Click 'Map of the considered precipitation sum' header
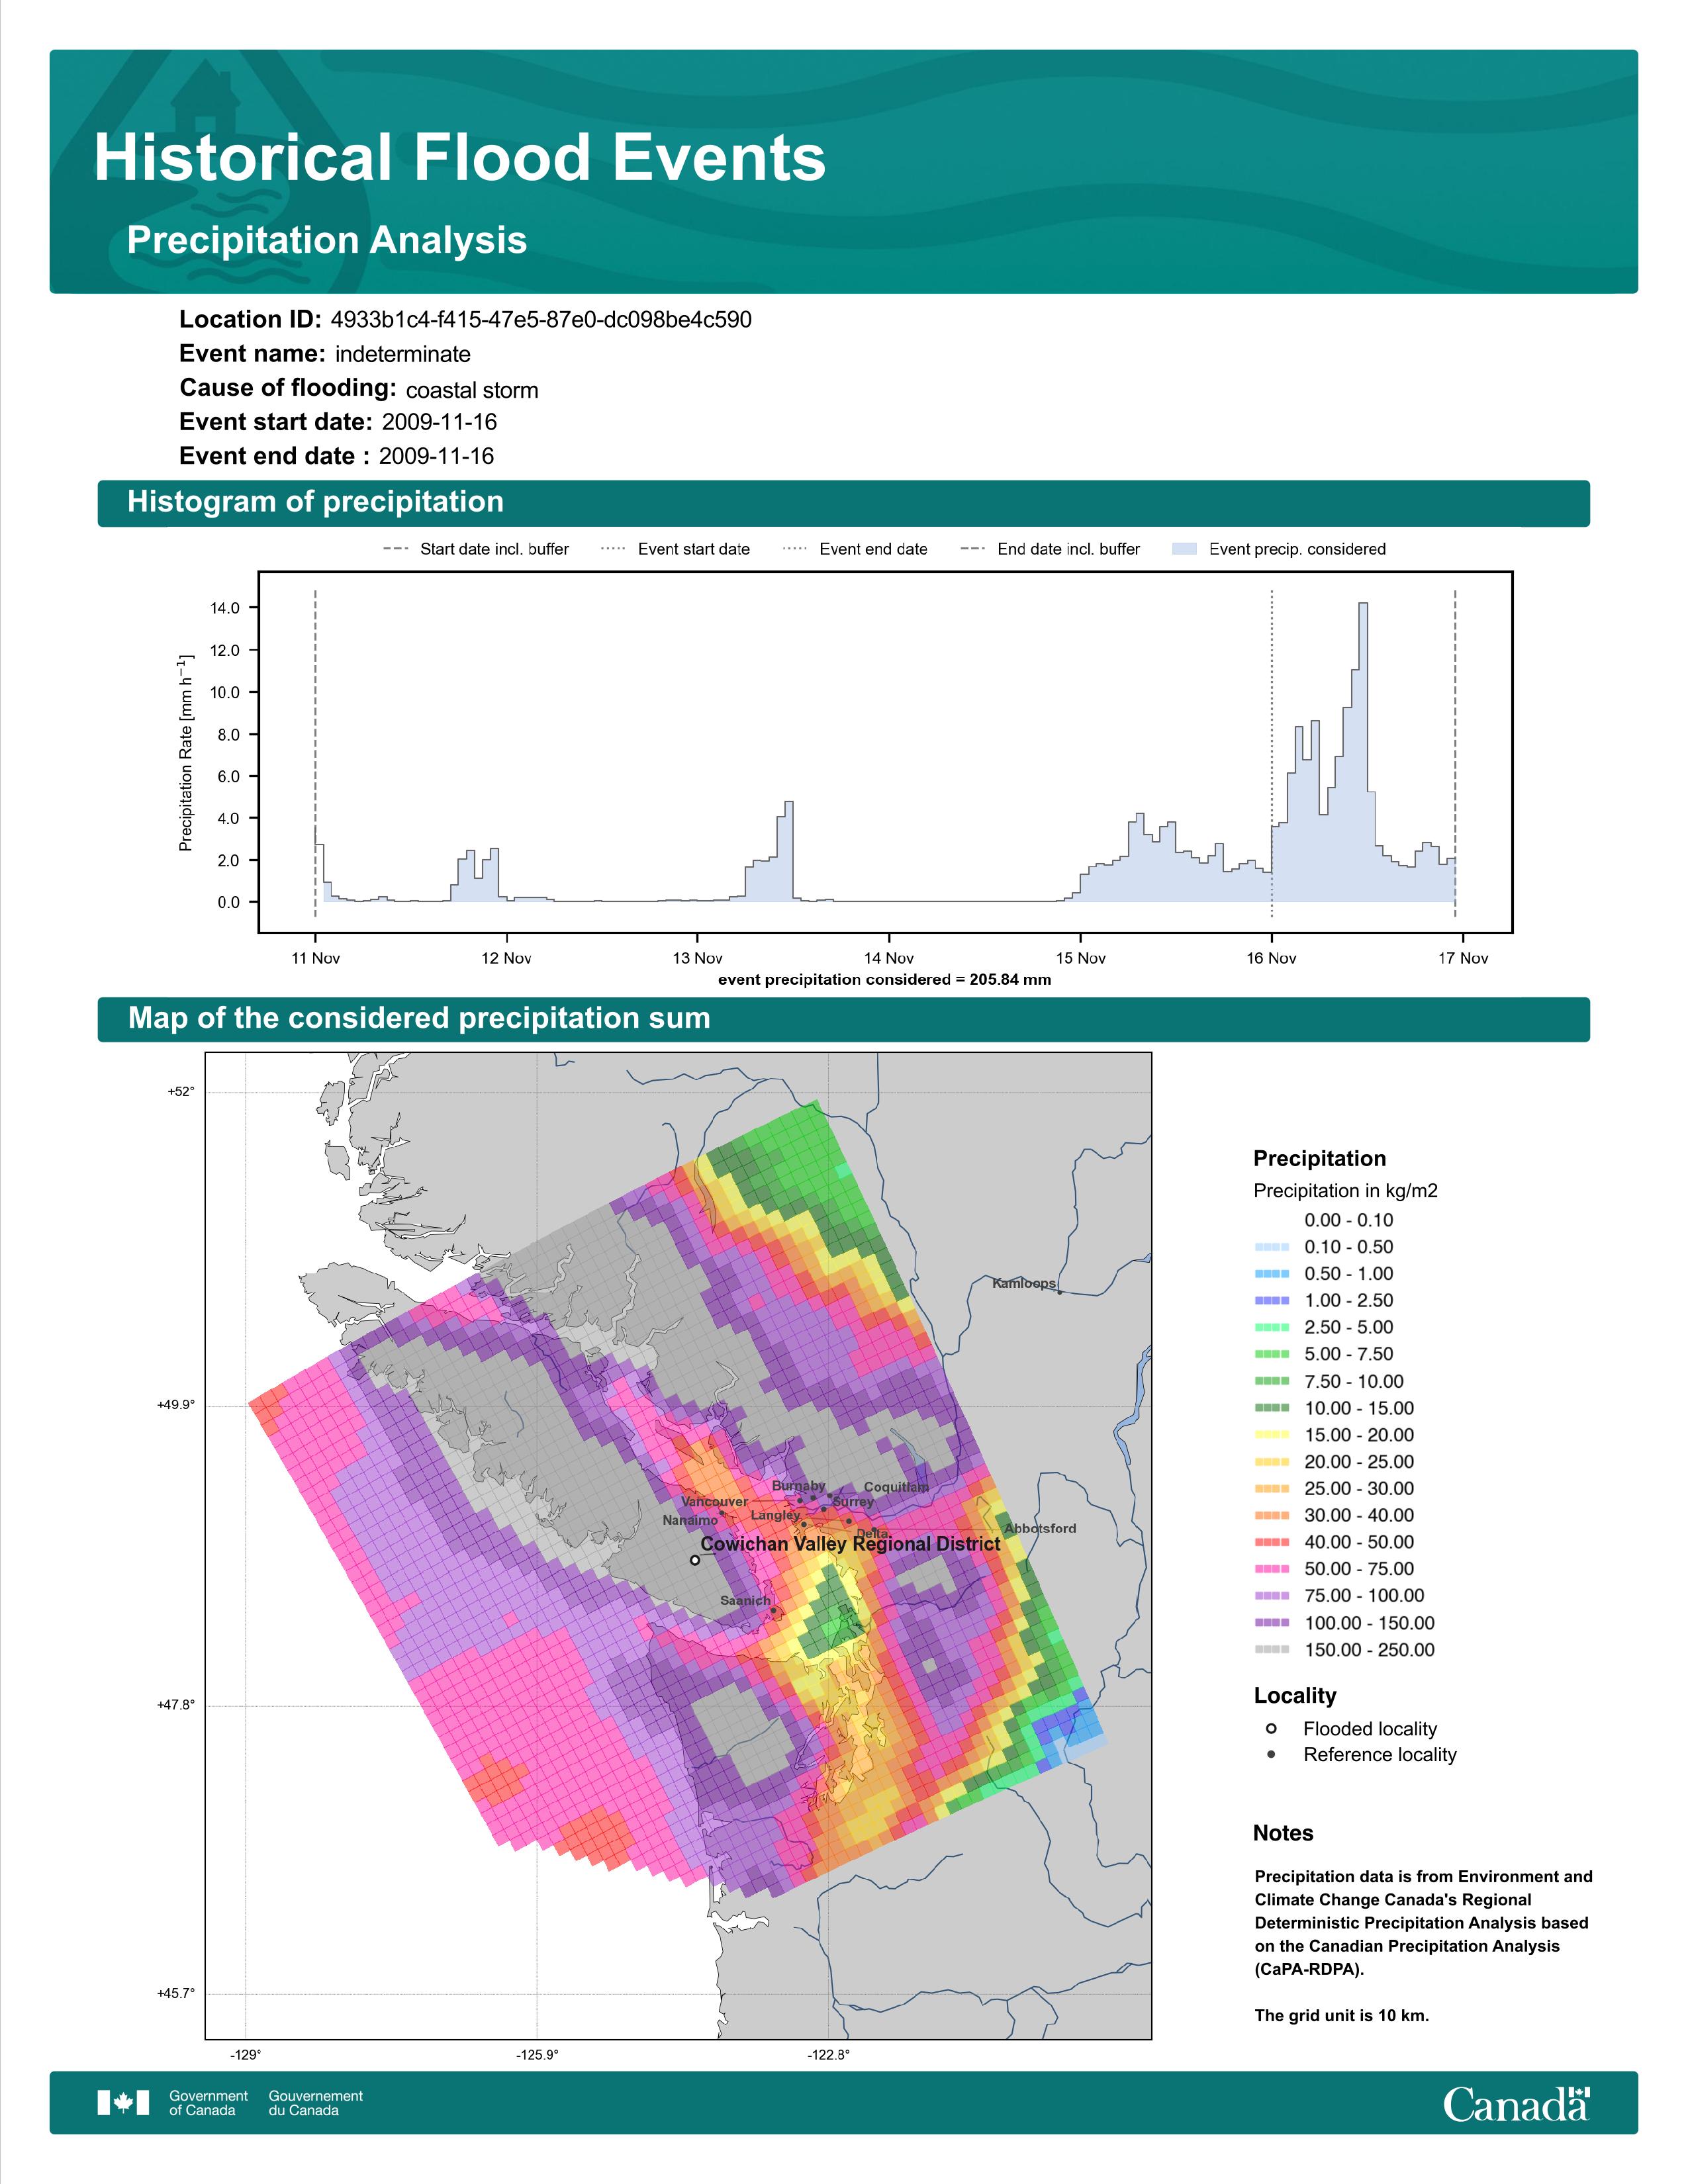 point(419,1018)
